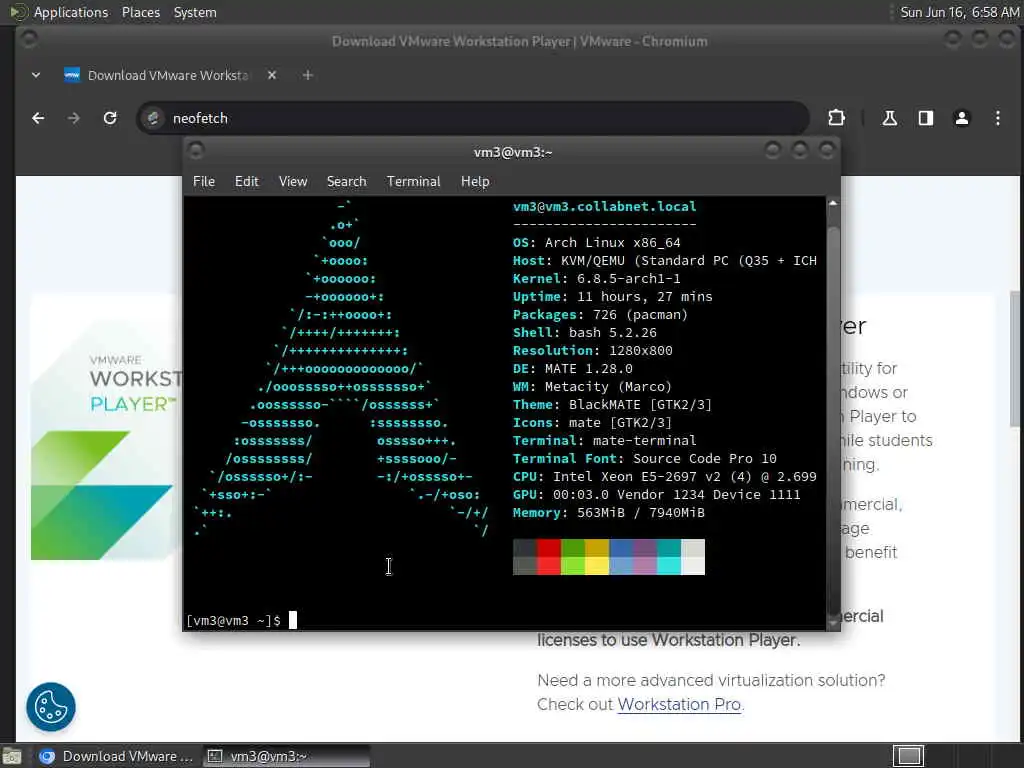This screenshot has width=1024, height=768.
Task: Open the Terminal menu in mate-terminal
Action: click(413, 182)
